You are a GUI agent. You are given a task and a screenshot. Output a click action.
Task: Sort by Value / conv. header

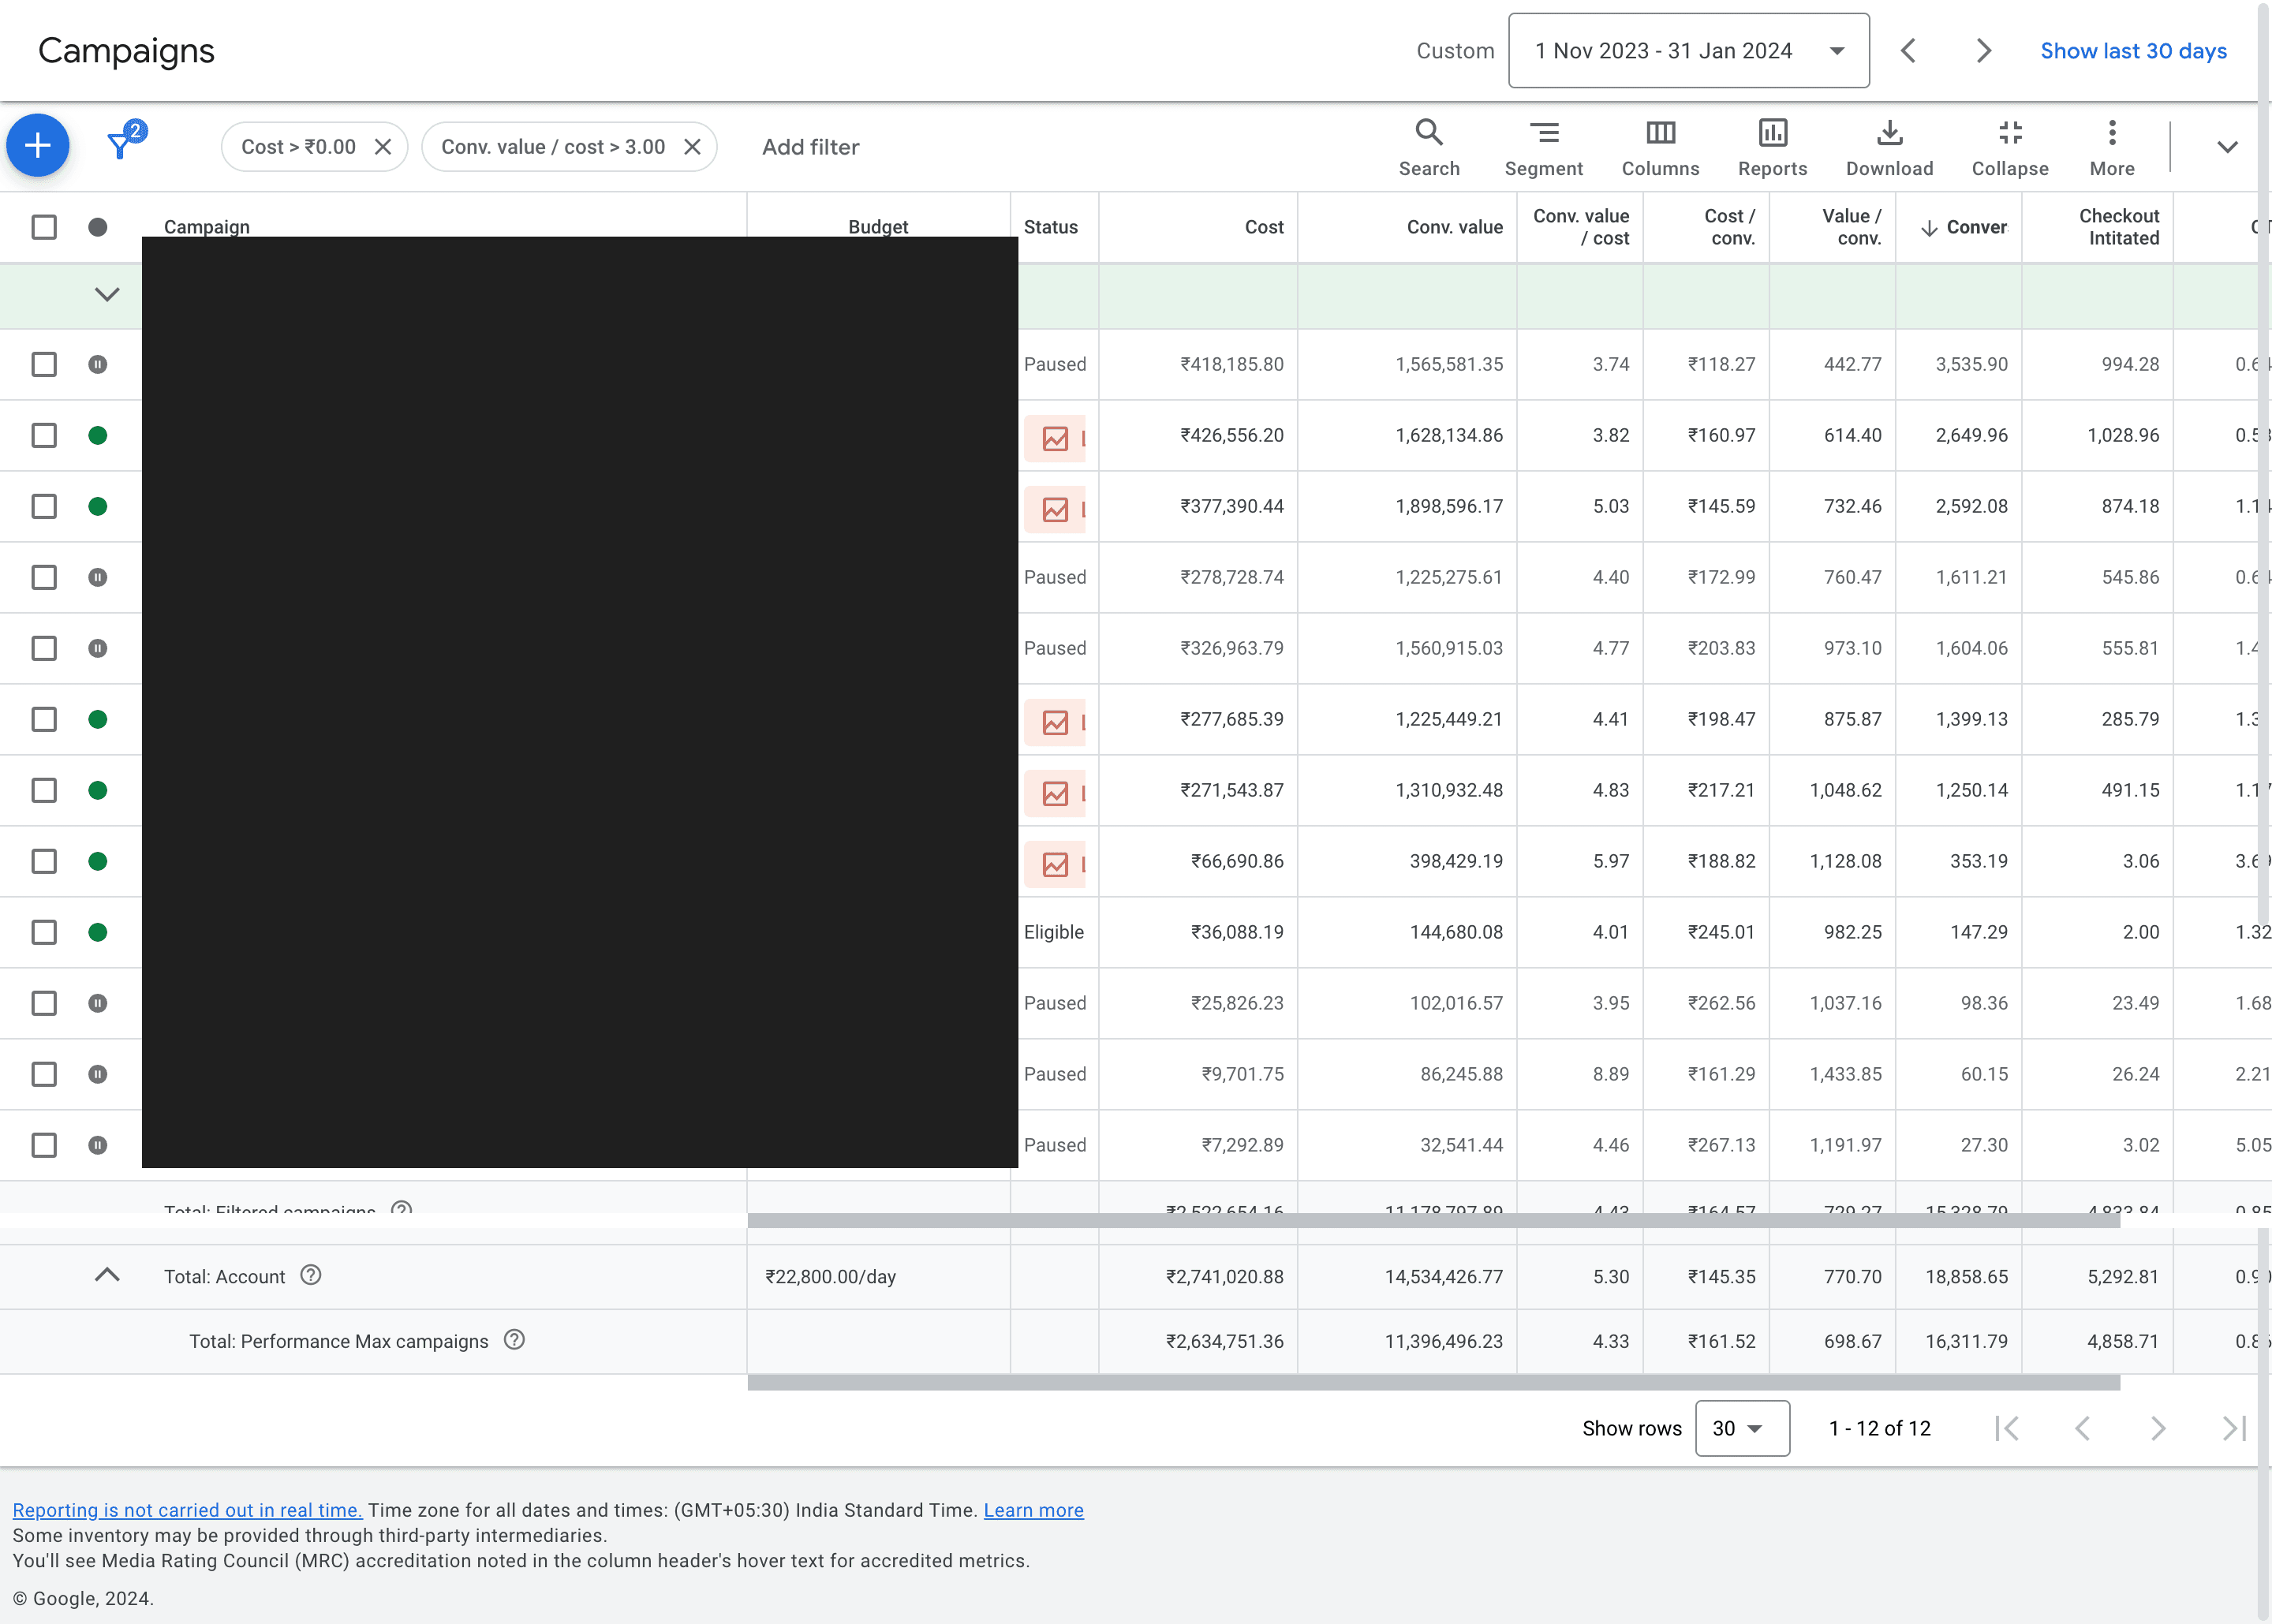point(1852,227)
